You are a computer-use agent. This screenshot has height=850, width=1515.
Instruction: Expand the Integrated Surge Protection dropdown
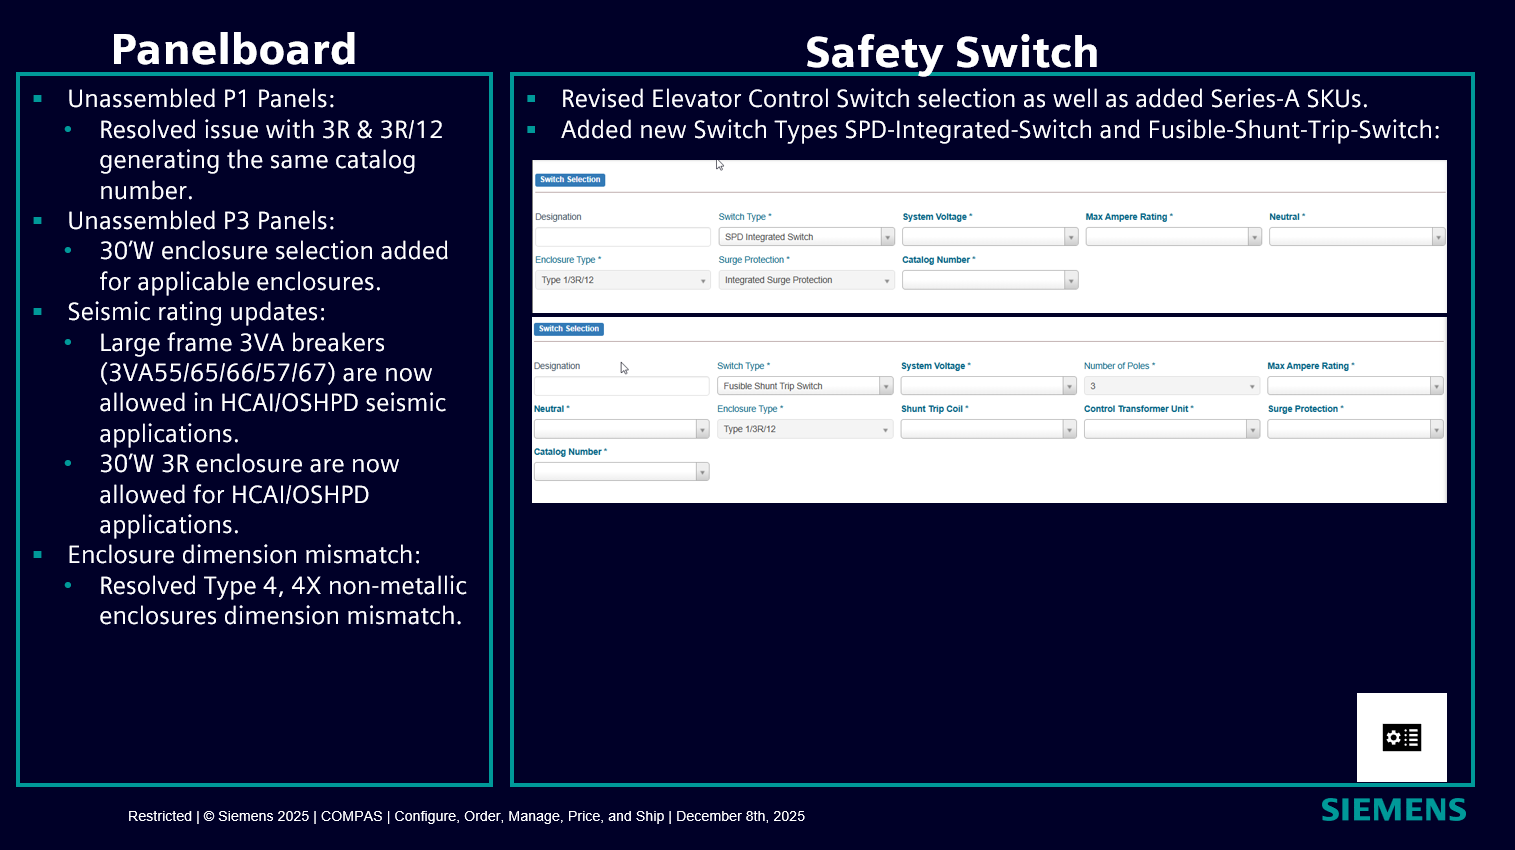click(806, 280)
